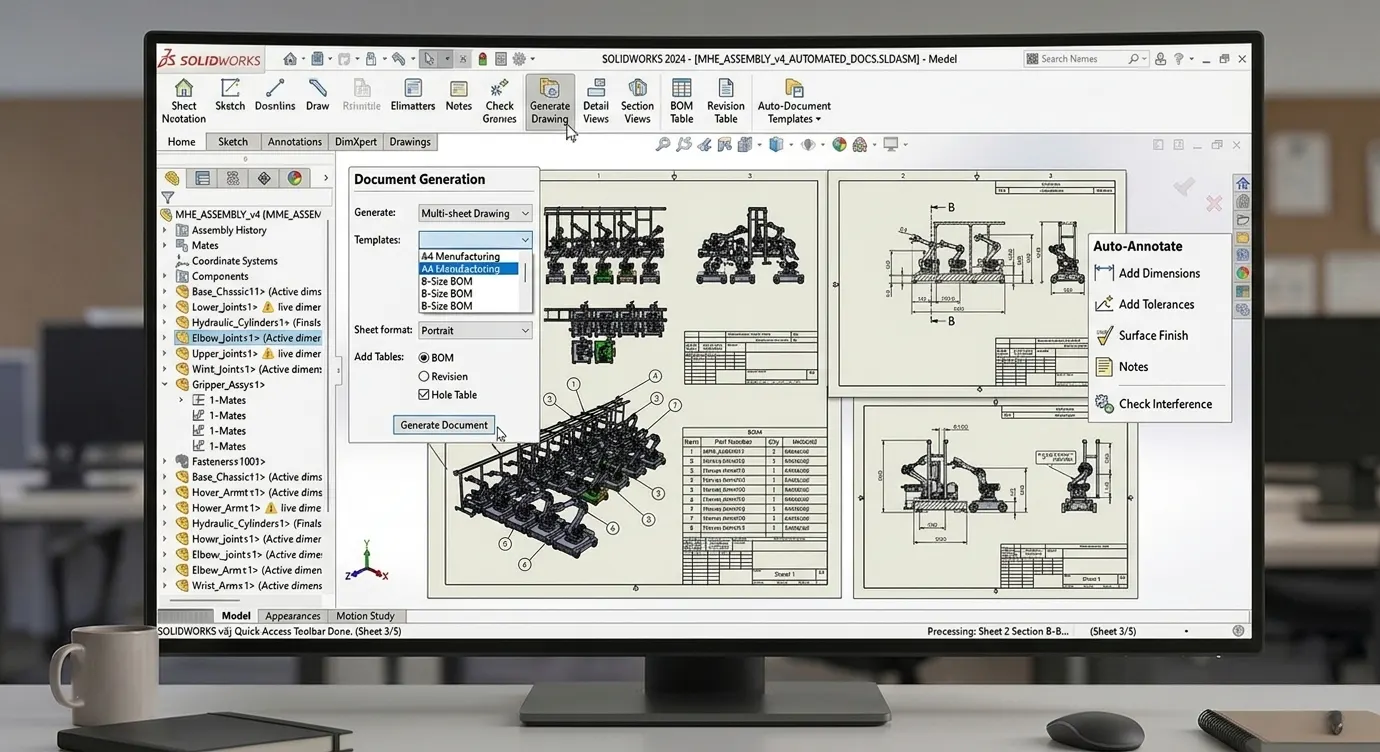Click the Section Views tool
Viewport: 1380px width, 752px height.
(x=637, y=101)
